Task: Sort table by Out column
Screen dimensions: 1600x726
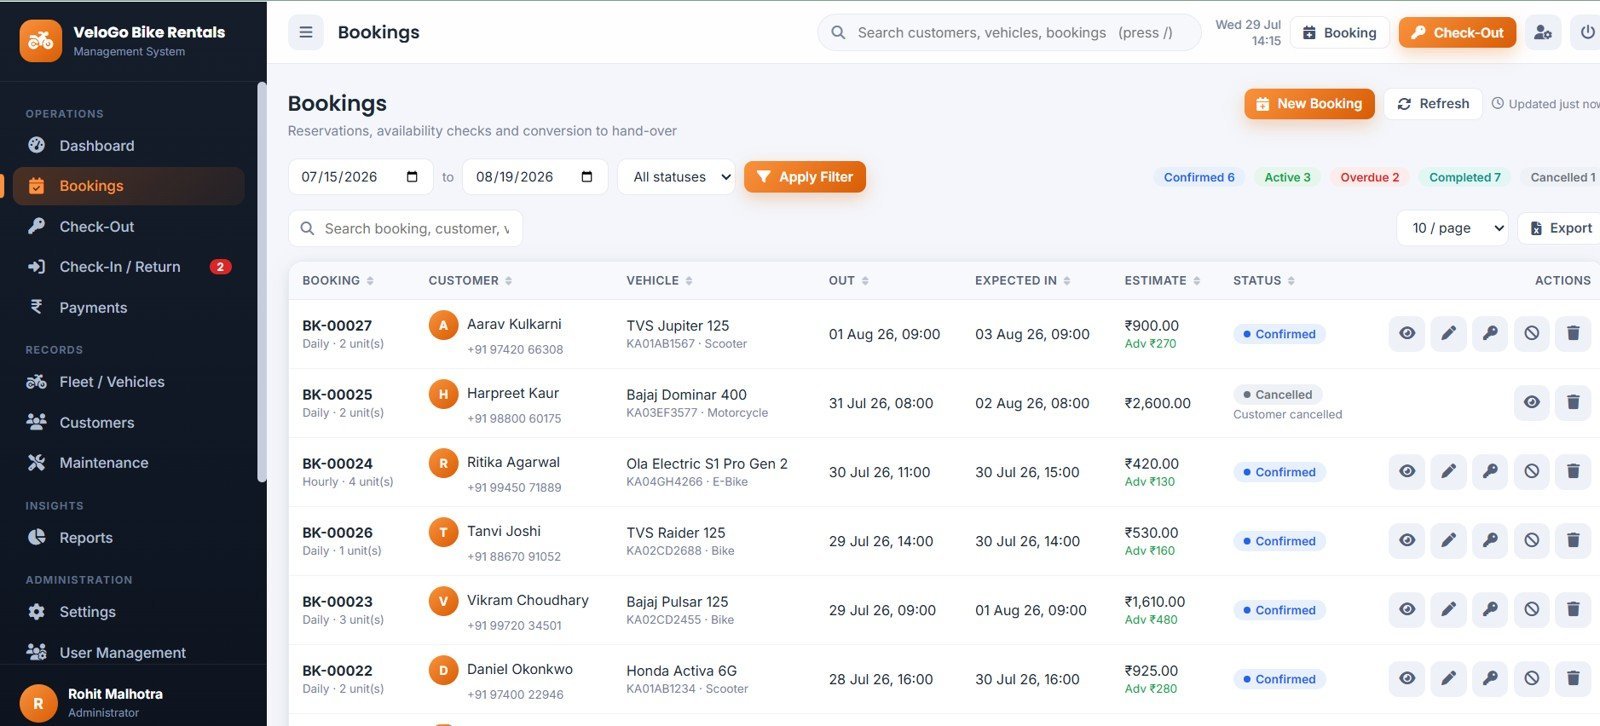Action: (x=849, y=281)
